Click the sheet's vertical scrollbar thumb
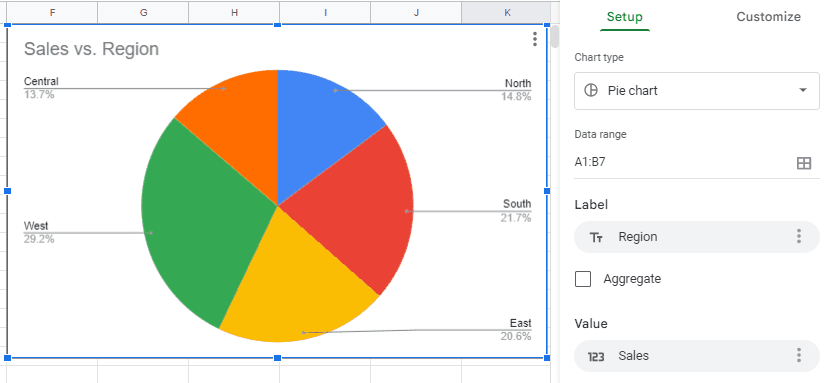This screenshot has height=383, width=835. (555, 36)
